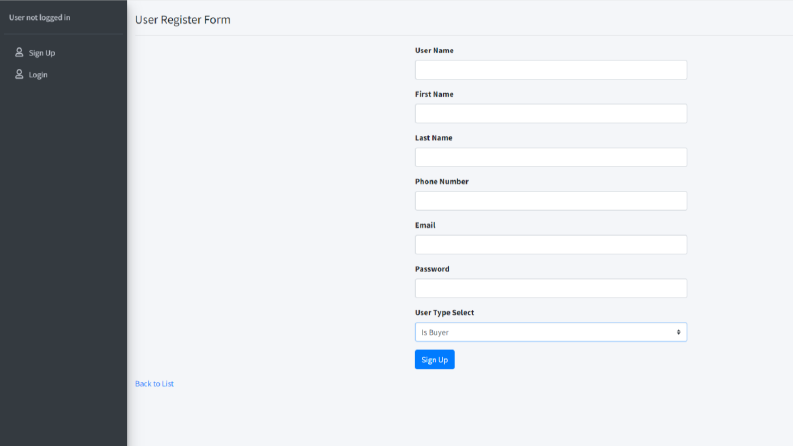
Task: Focus the Password input field
Action: [551, 288]
